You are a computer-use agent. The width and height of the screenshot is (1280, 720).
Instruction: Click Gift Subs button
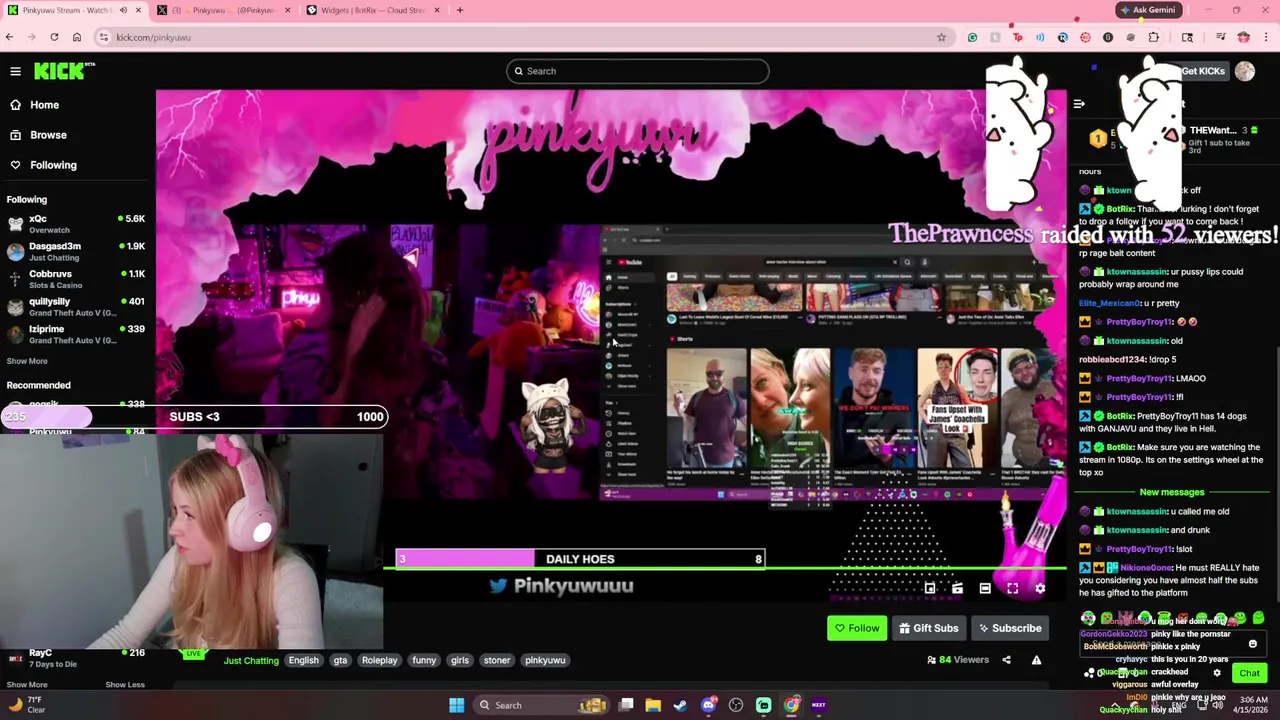coord(928,628)
